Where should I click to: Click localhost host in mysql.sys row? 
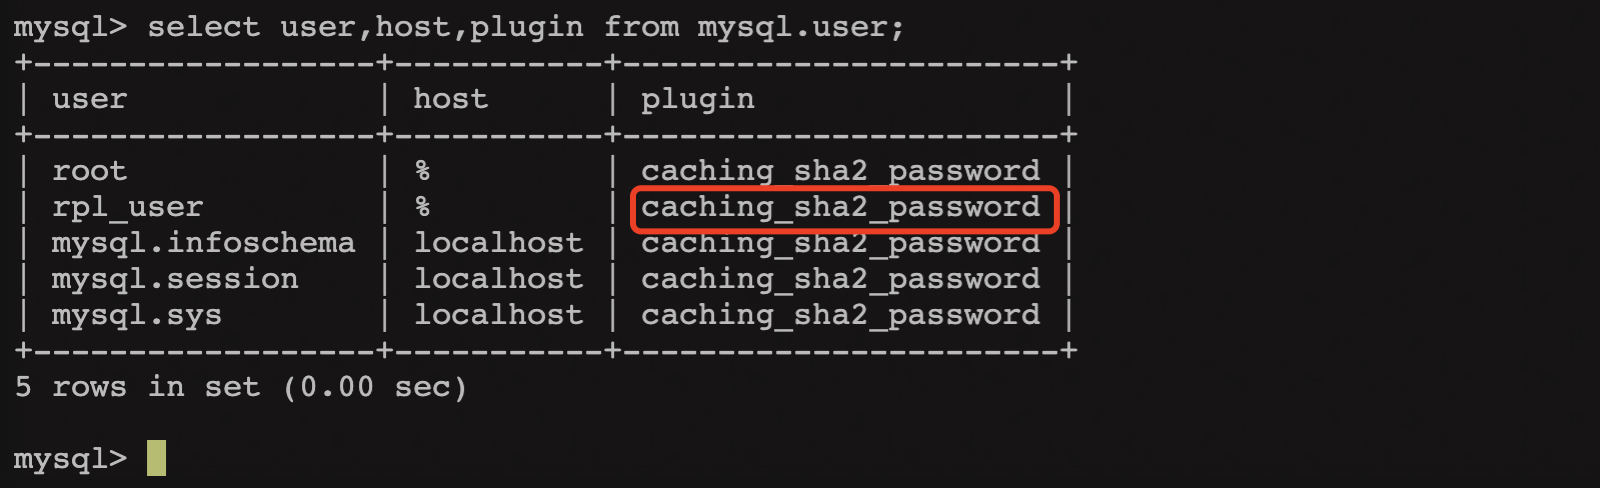point(498,315)
